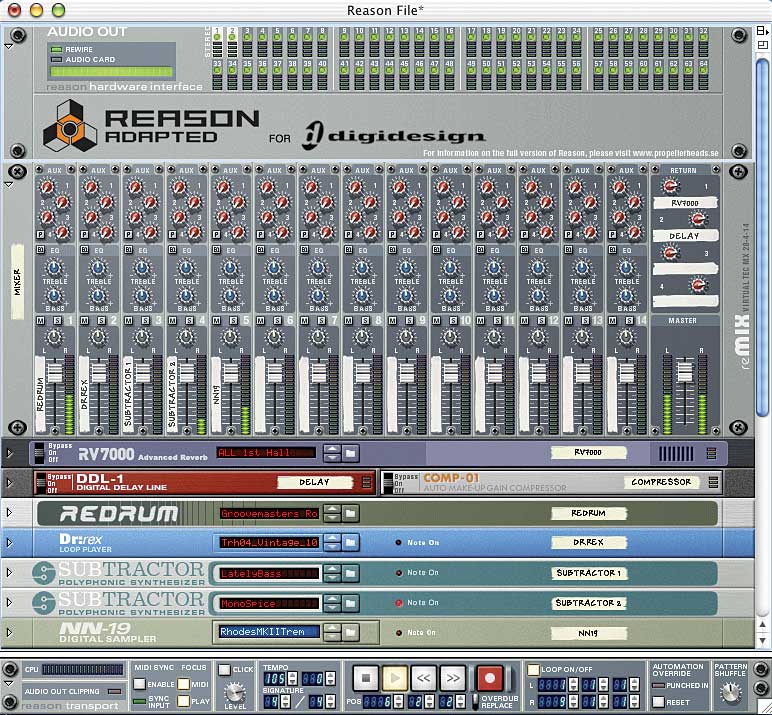772x715 pixels.
Task: Click RV7000 patch name display
Action: click(x=266, y=453)
